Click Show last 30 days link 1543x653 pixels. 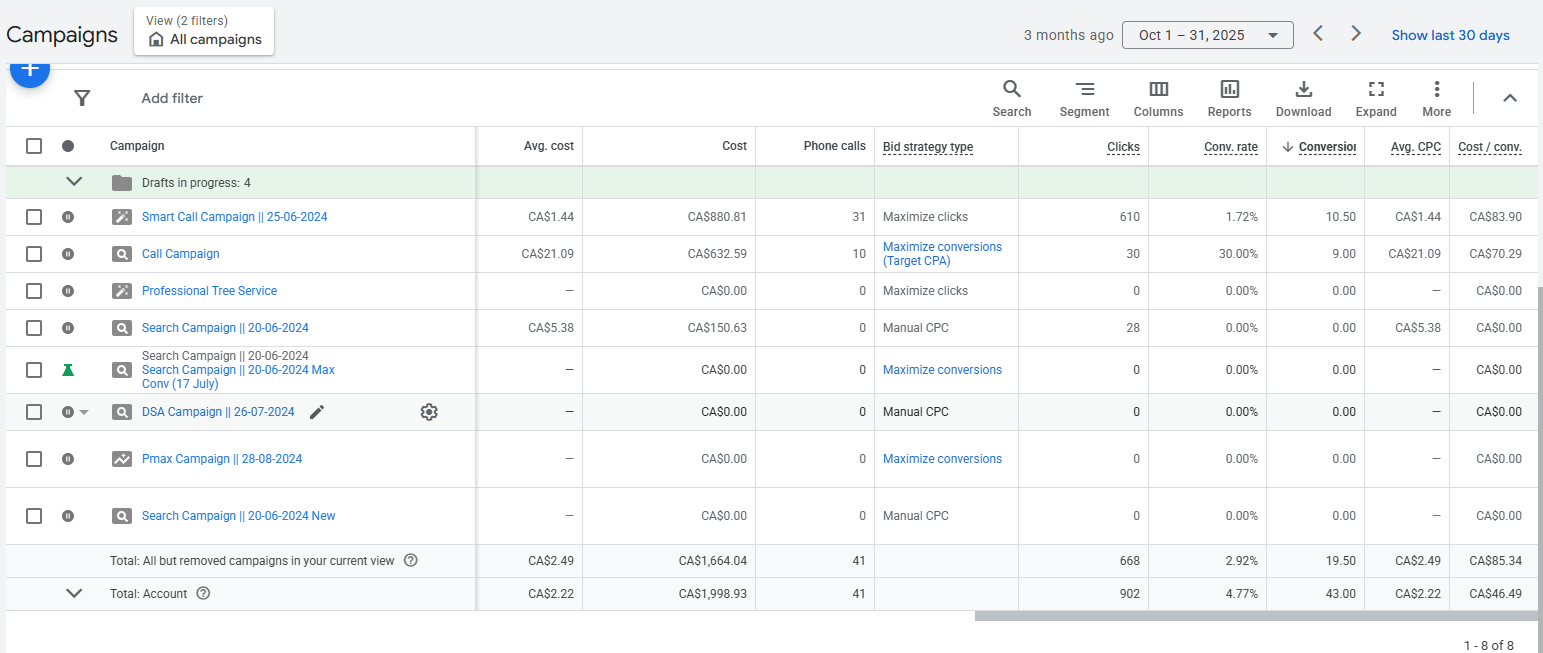point(1450,35)
